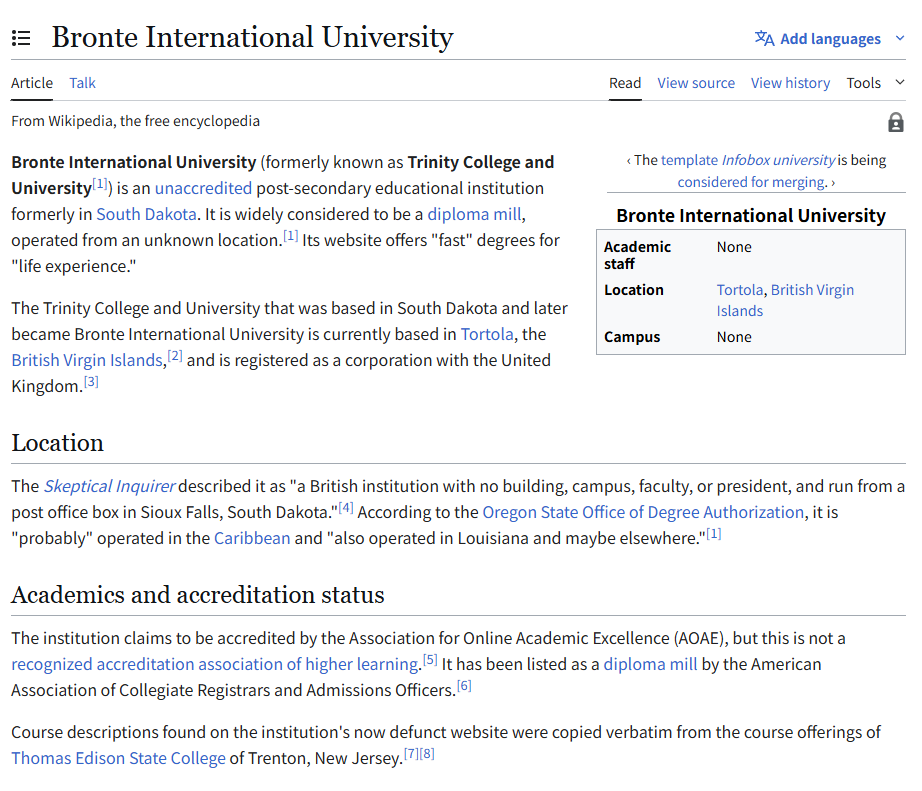The image size is (922, 791).
Task: Click citation reference [4] in the Location section
Action: tap(346, 507)
